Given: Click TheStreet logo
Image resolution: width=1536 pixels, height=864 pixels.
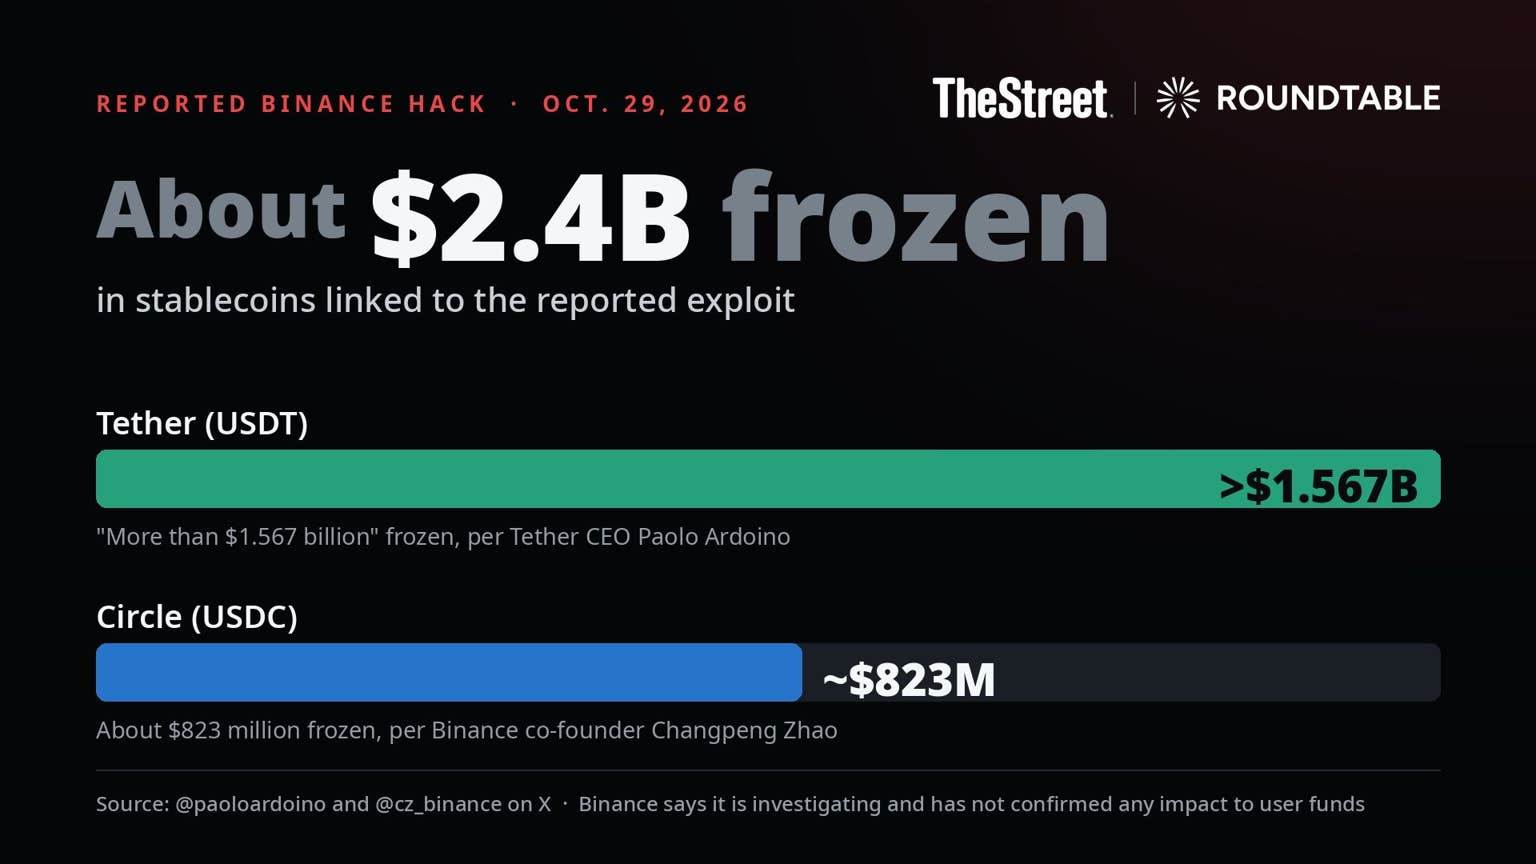Looking at the screenshot, I should 1022,98.
